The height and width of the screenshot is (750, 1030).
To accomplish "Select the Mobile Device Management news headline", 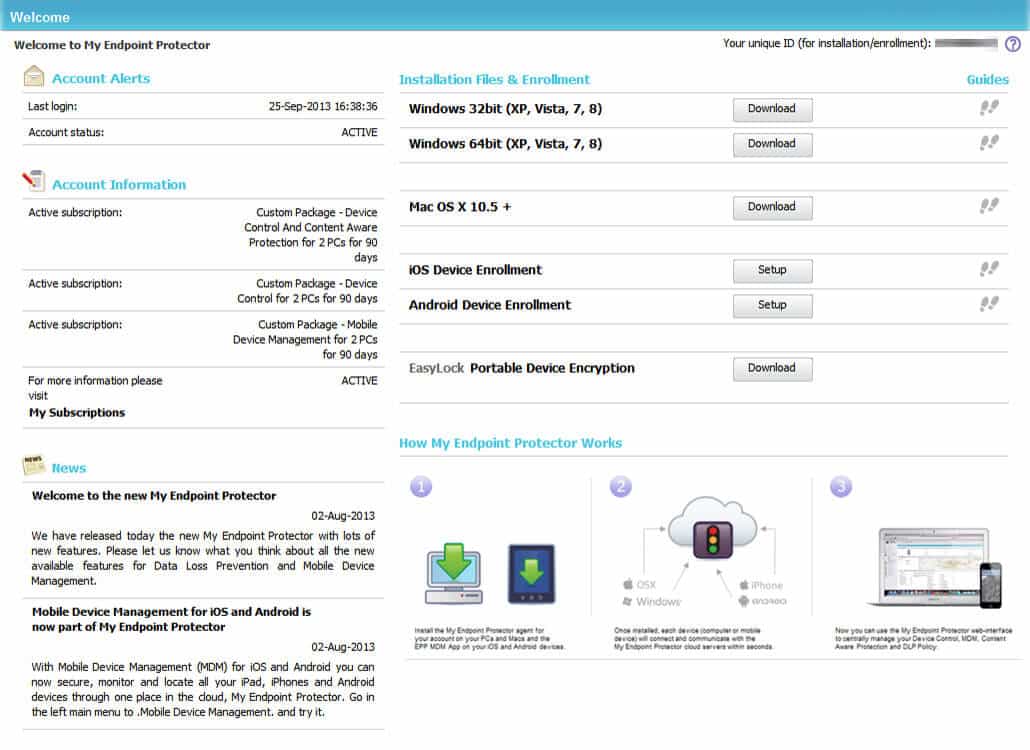I will [171, 619].
